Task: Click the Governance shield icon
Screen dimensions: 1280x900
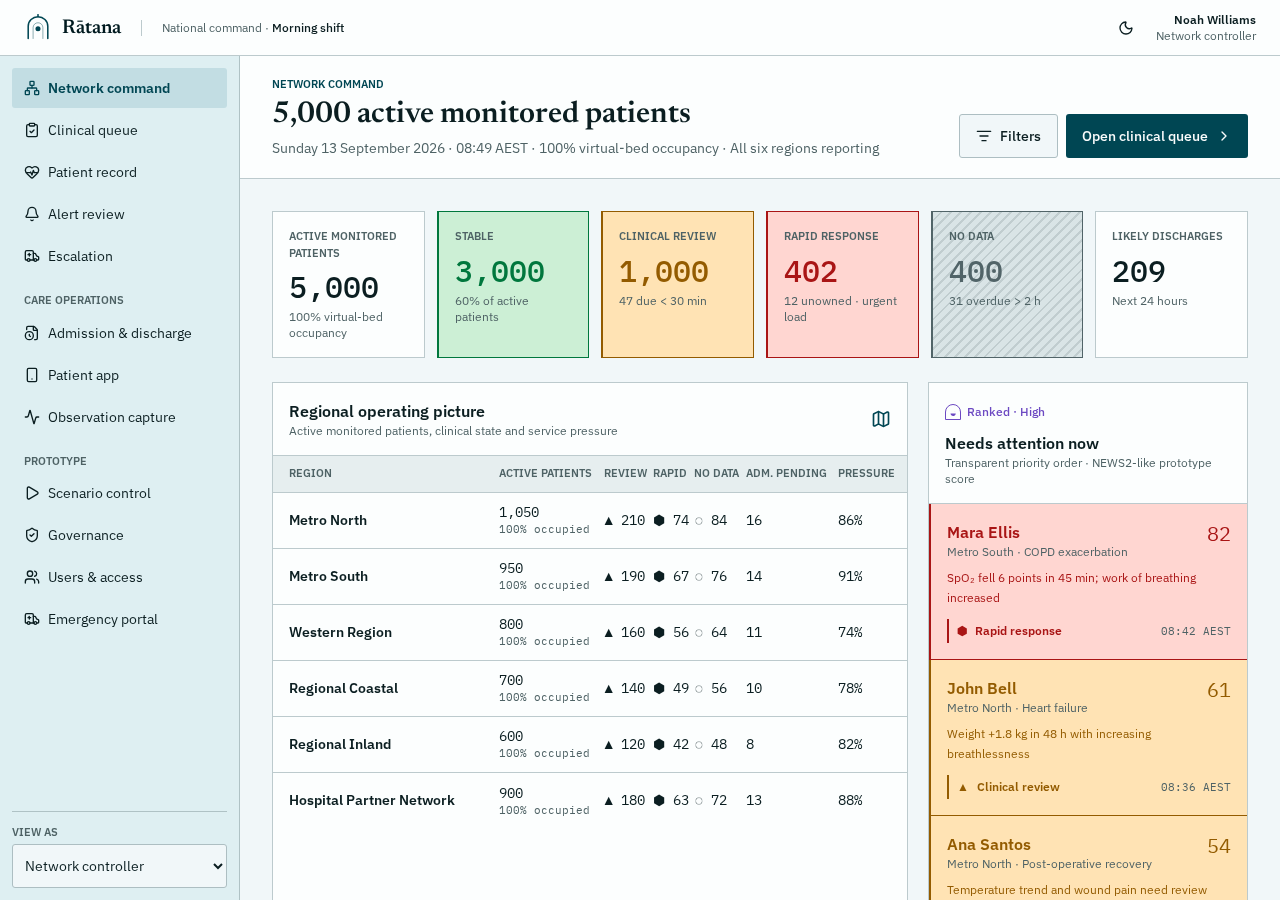Action: [x=32, y=535]
